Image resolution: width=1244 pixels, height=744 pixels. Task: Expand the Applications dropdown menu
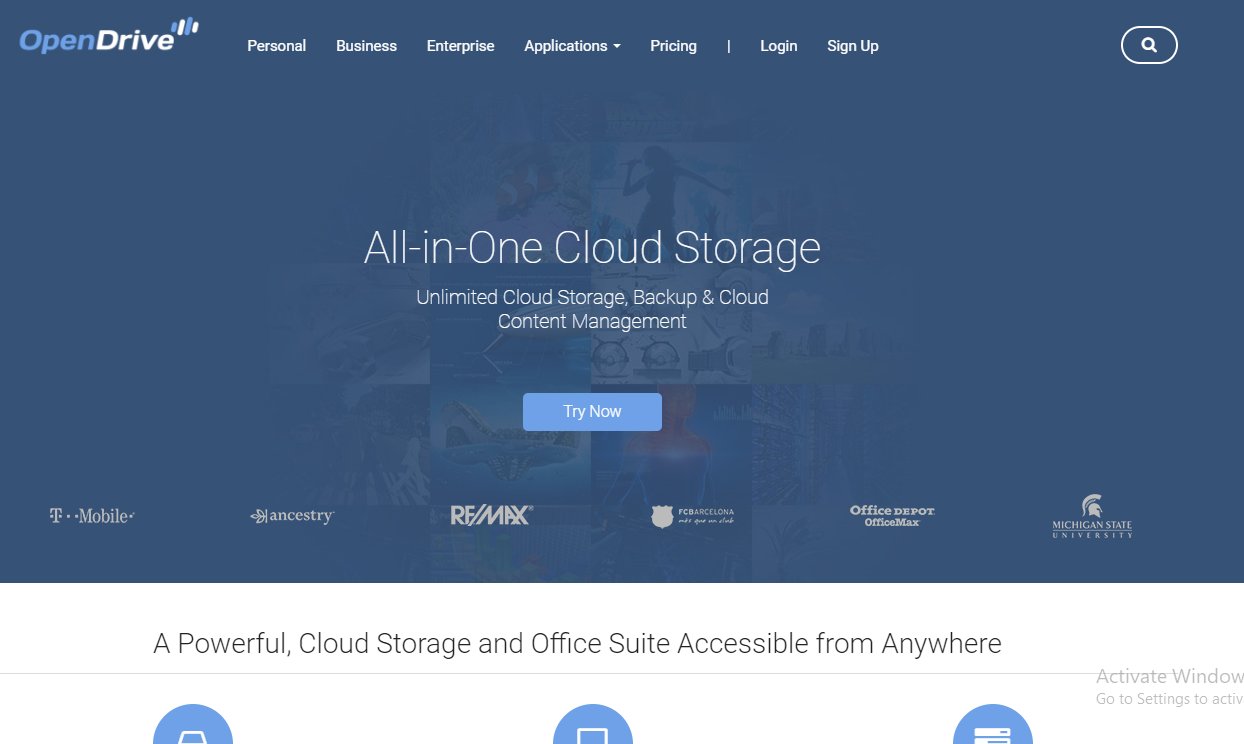pyautogui.click(x=572, y=46)
